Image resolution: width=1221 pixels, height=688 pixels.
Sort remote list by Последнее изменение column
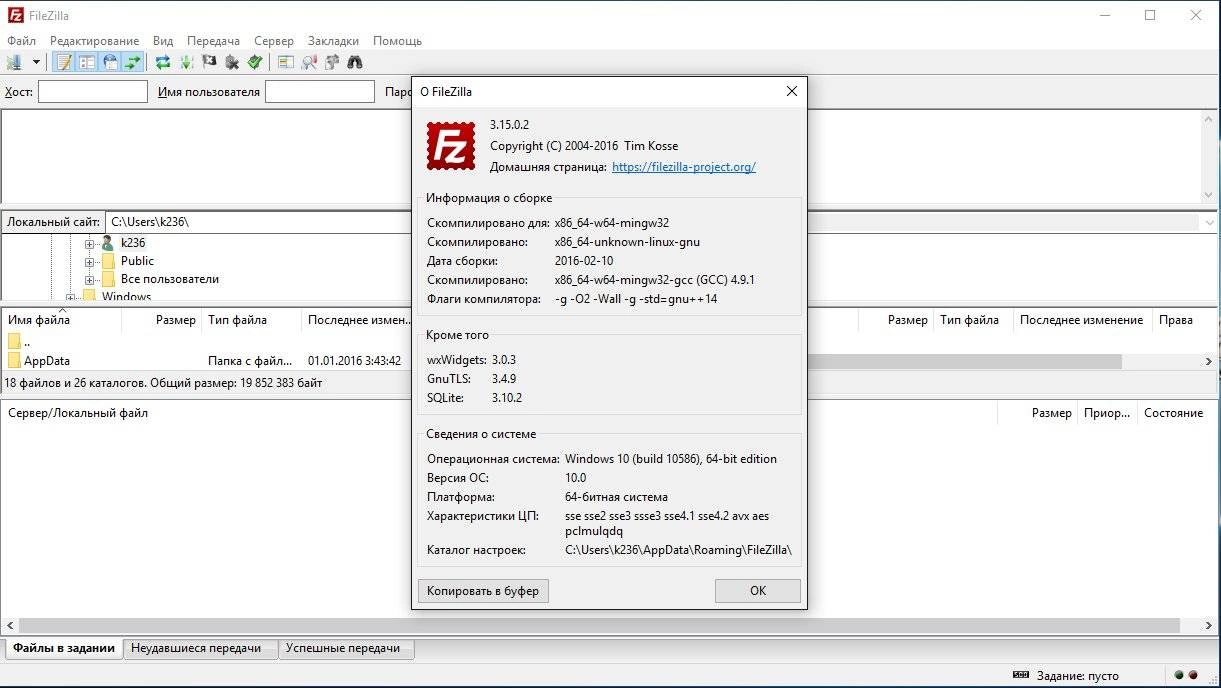pos(1081,320)
